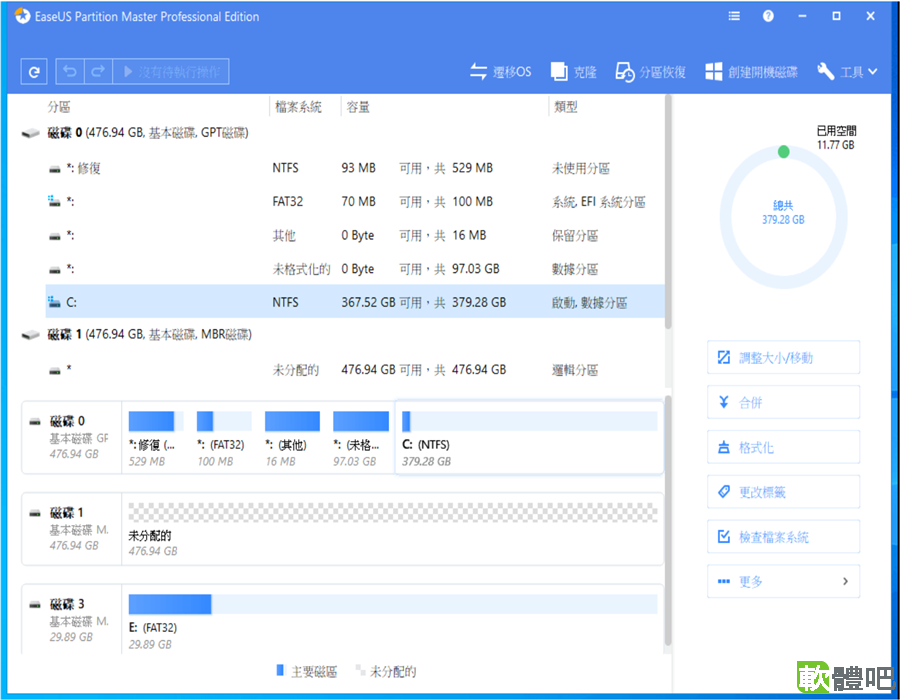Select the unformatted 97.03 GB partition row
The image size is (900, 700).
click(x=355, y=269)
